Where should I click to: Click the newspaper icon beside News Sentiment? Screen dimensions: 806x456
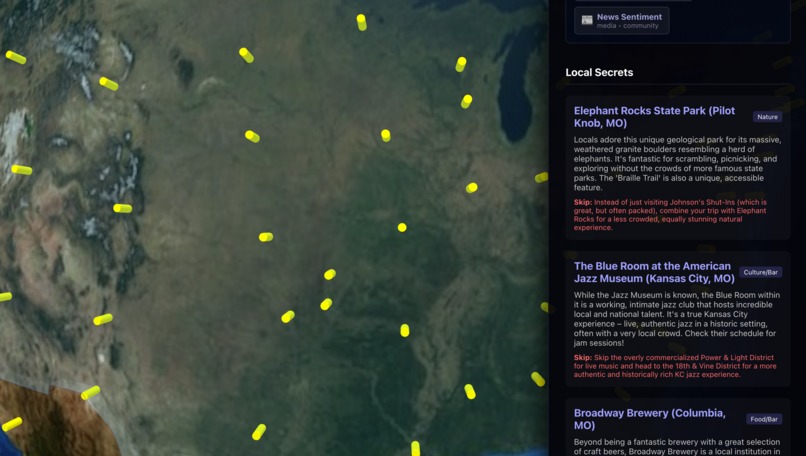point(587,21)
